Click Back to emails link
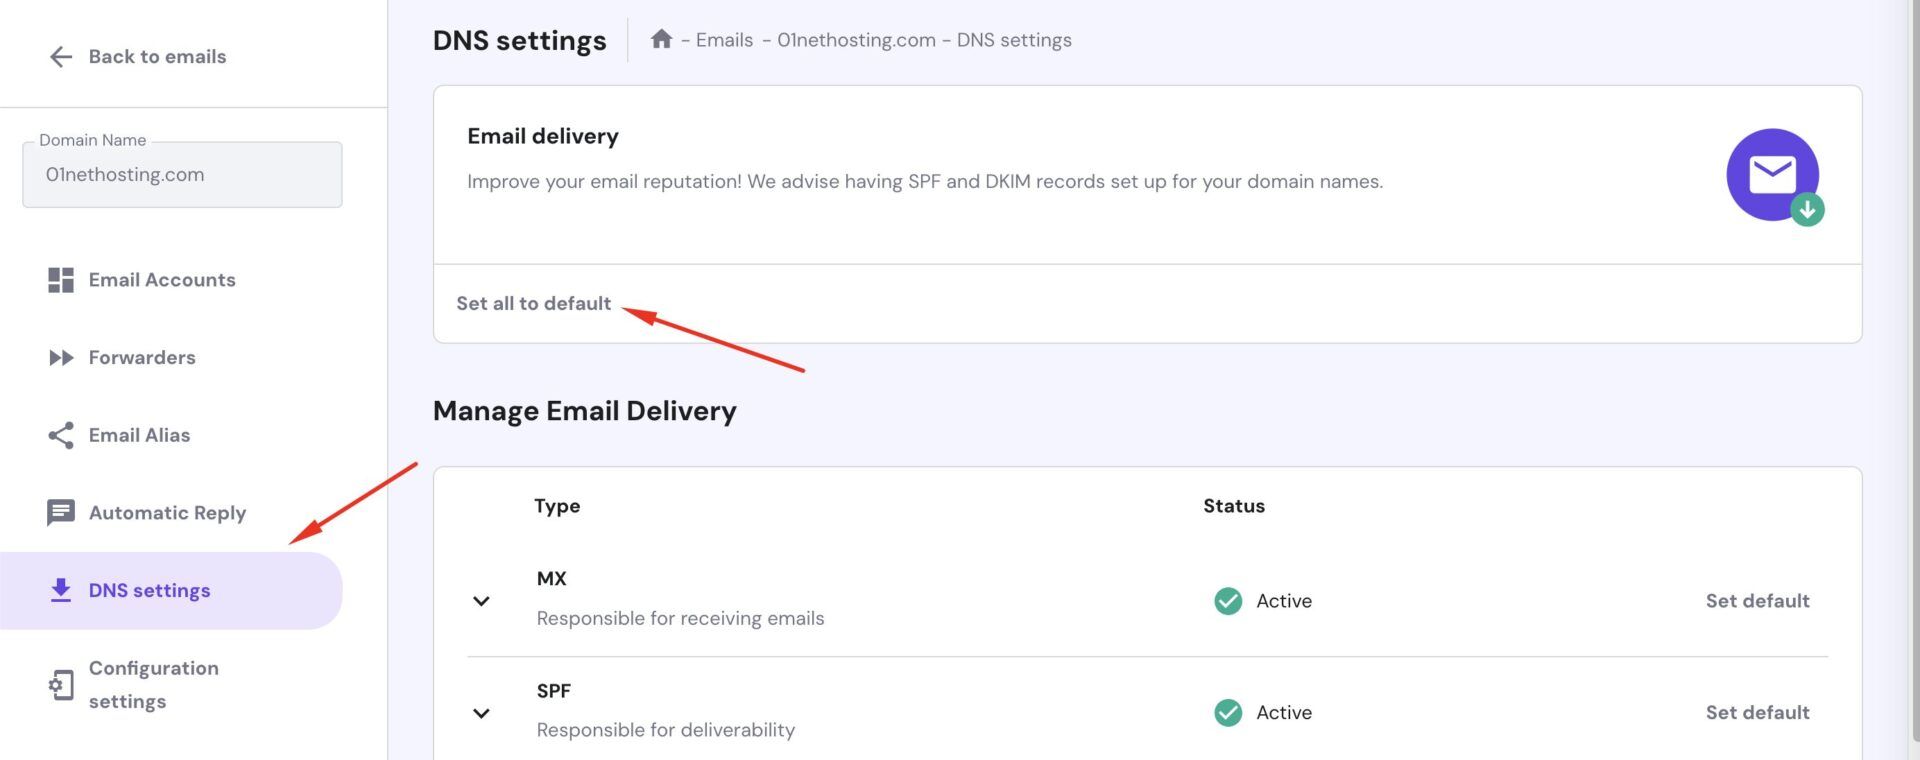Image resolution: width=1920 pixels, height=760 pixels. tap(157, 57)
